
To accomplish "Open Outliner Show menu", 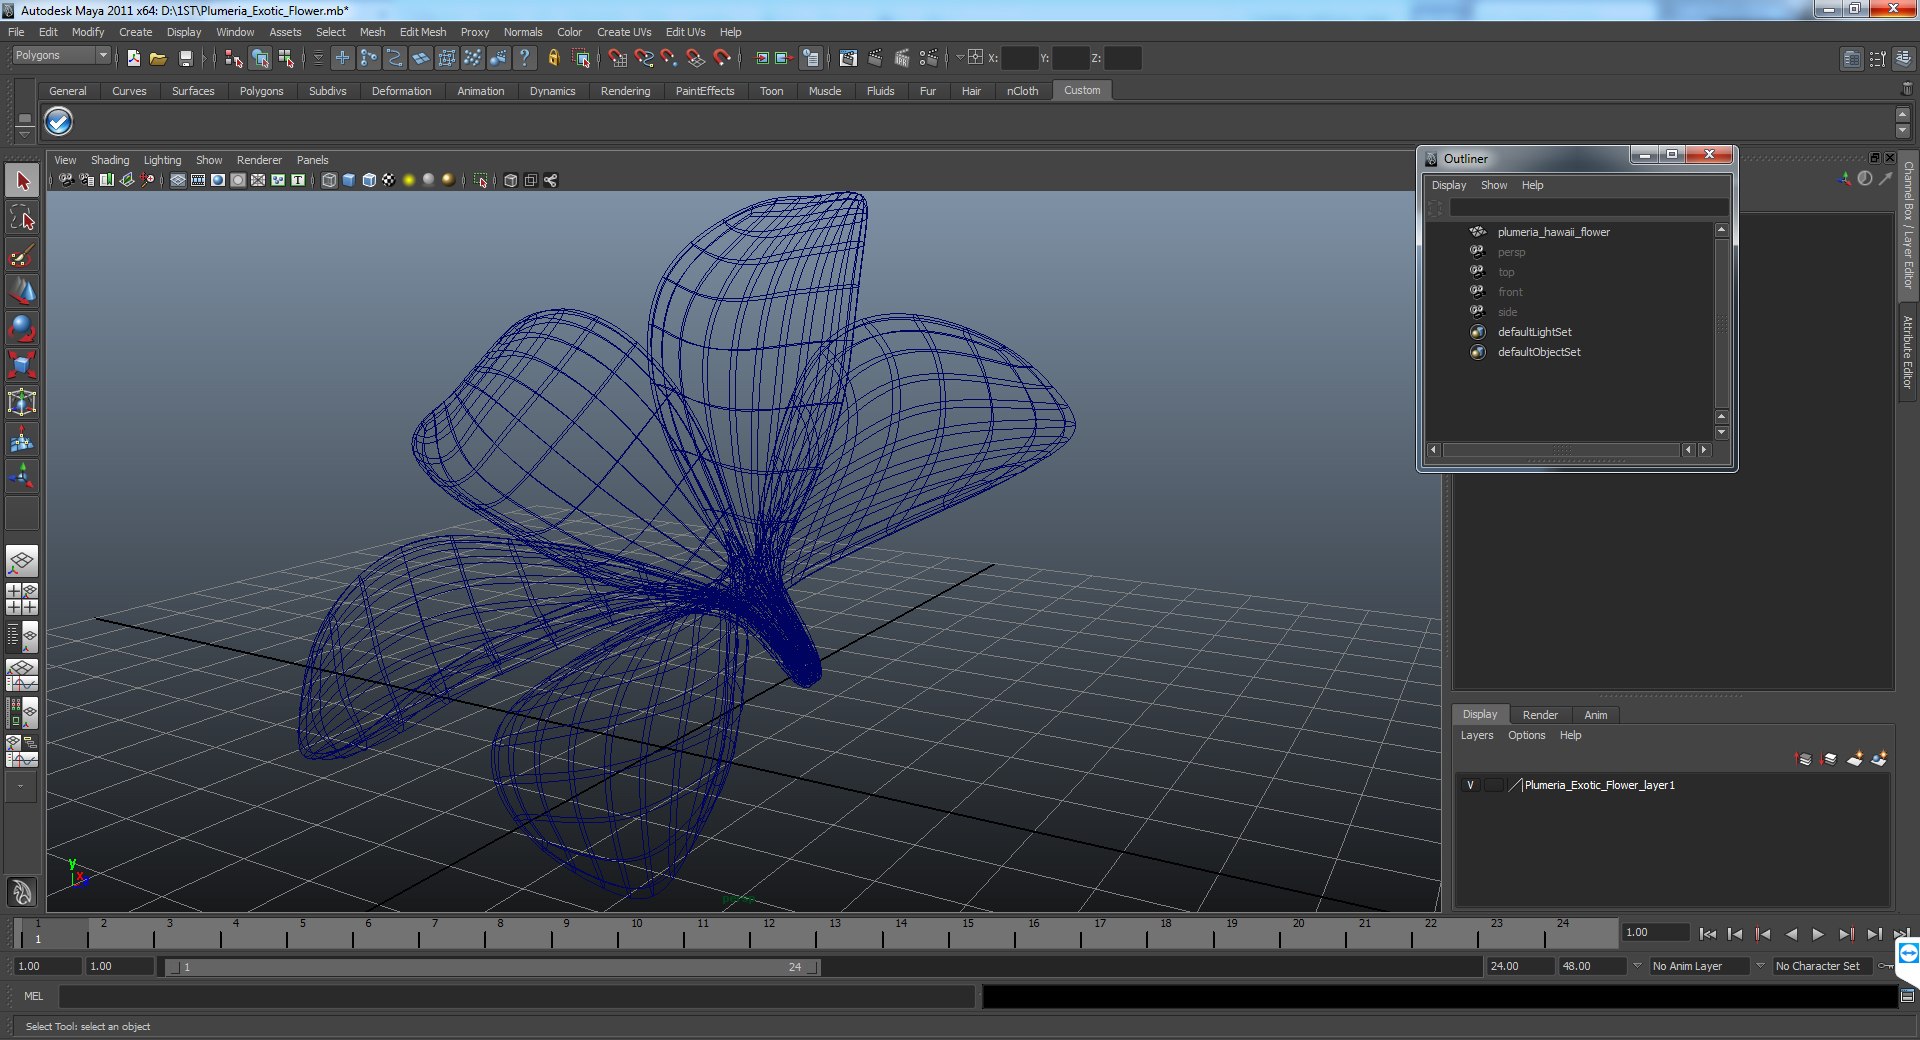I will point(1494,185).
